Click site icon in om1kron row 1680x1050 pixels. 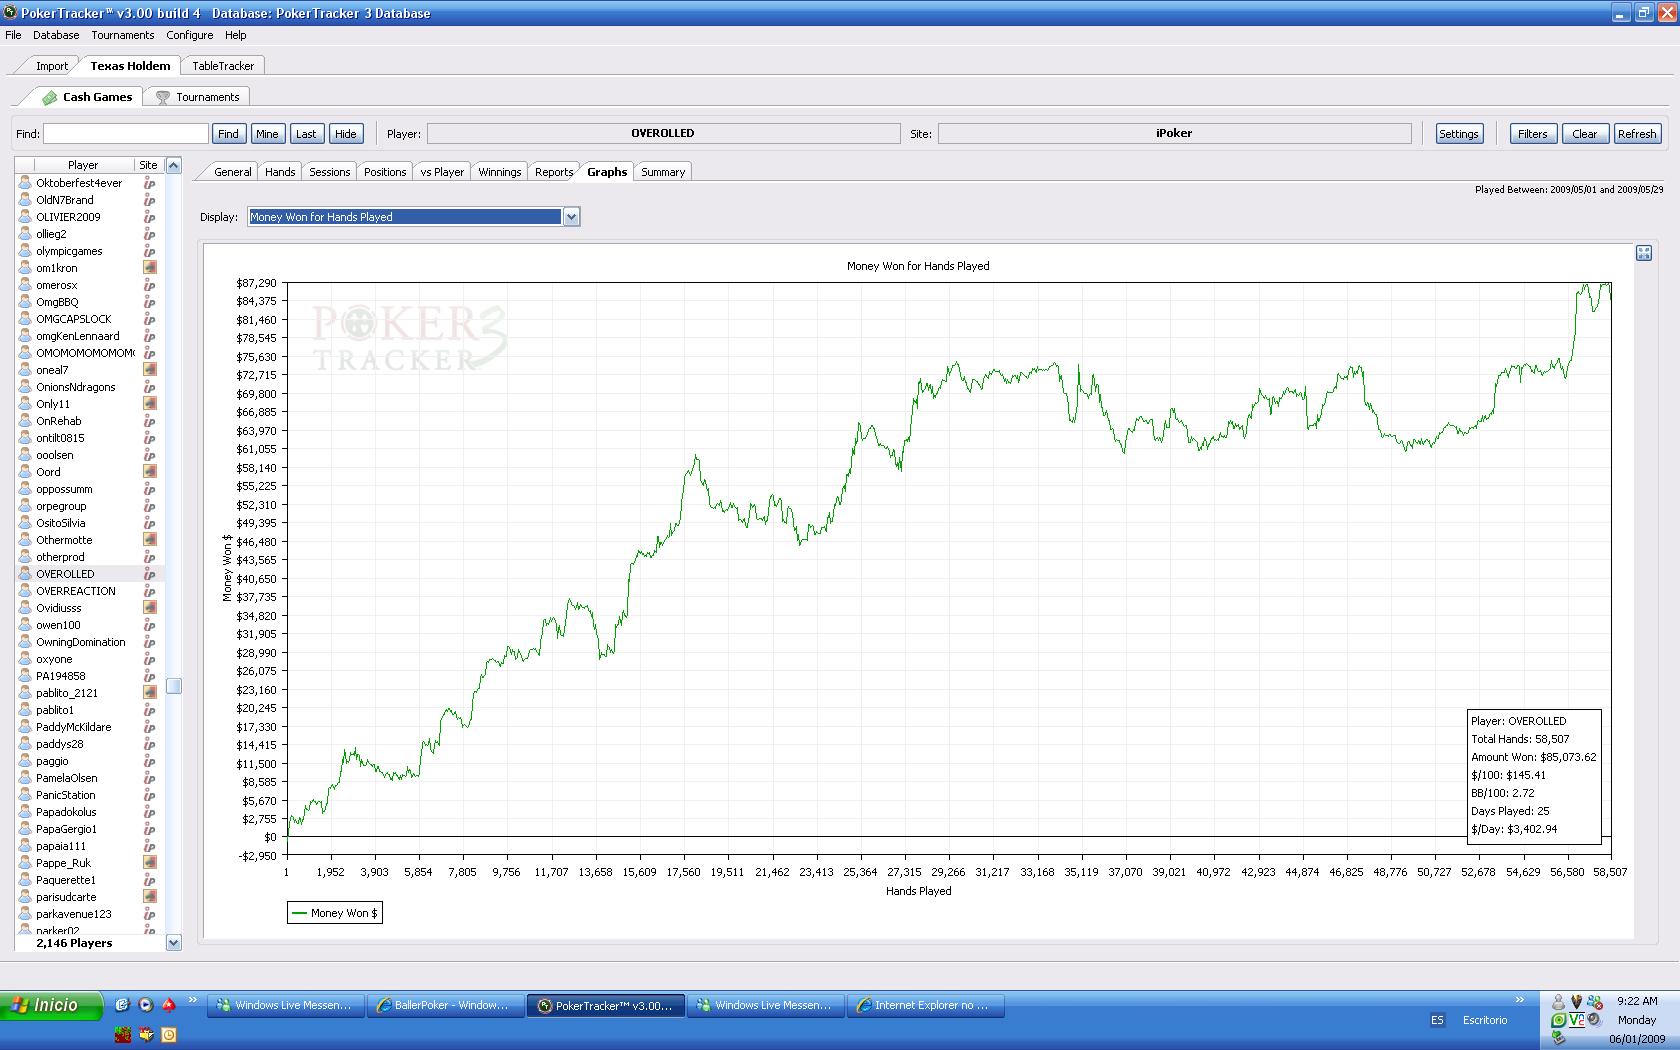[x=149, y=268]
